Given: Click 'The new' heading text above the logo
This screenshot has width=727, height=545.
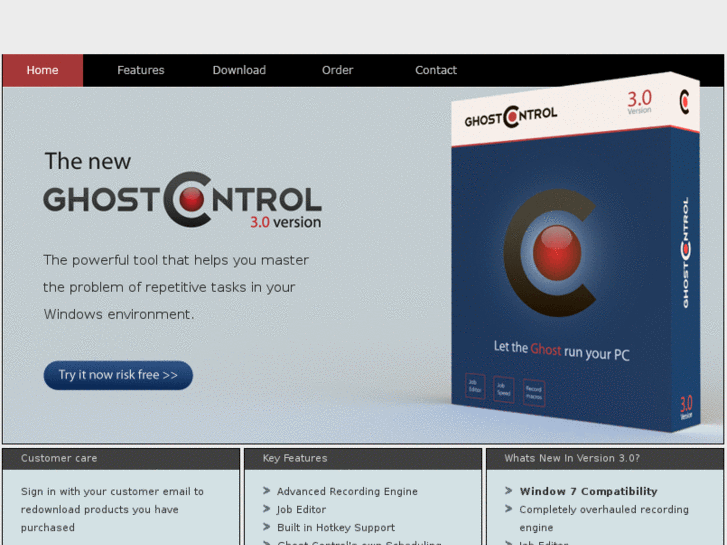Looking at the screenshot, I should (88, 161).
